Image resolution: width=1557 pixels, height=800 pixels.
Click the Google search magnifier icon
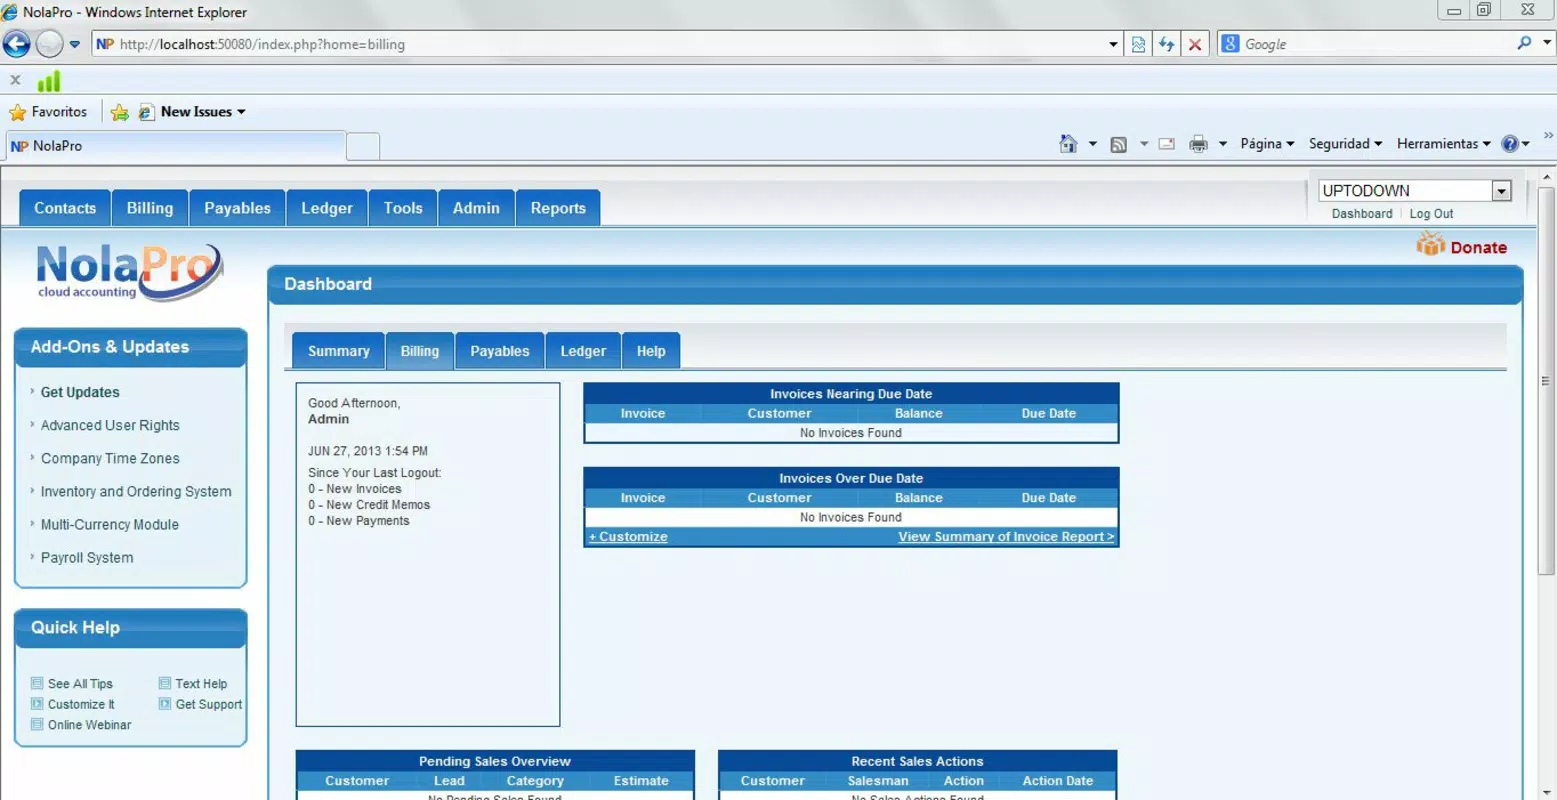click(x=1524, y=43)
